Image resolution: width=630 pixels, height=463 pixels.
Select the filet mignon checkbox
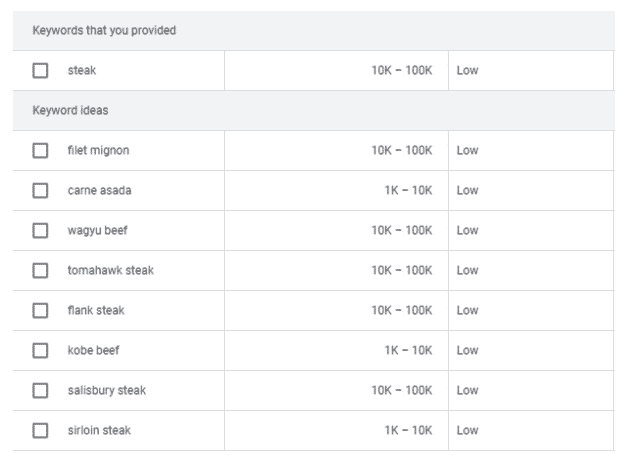click(x=40, y=151)
